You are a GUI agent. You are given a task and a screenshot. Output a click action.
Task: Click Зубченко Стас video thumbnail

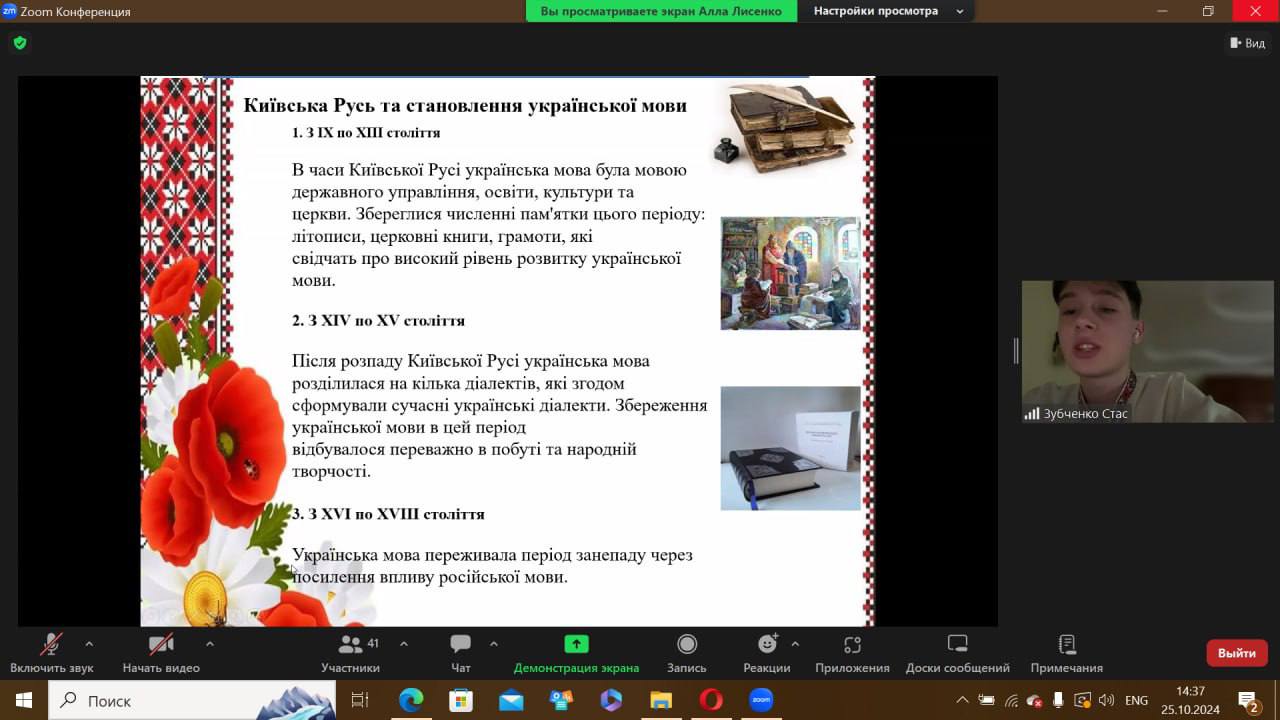coord(1147,350)
